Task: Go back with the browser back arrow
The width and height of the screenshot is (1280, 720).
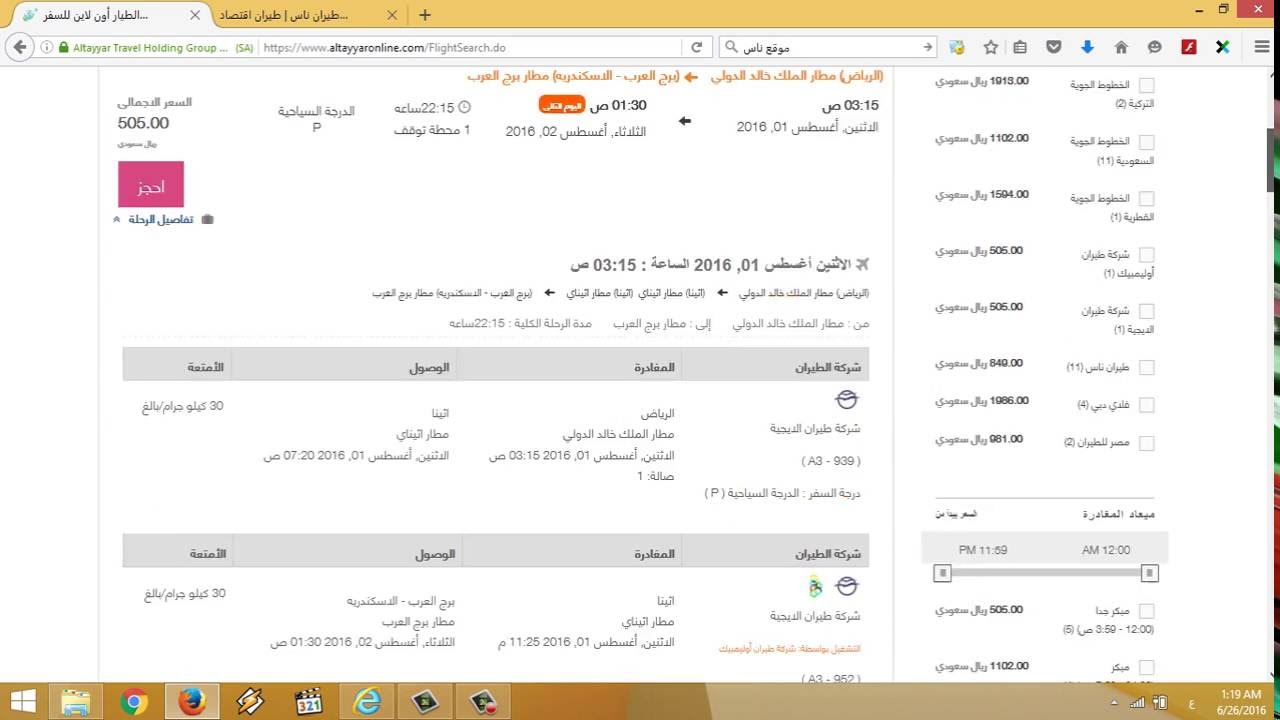Action: pos(19,47)
